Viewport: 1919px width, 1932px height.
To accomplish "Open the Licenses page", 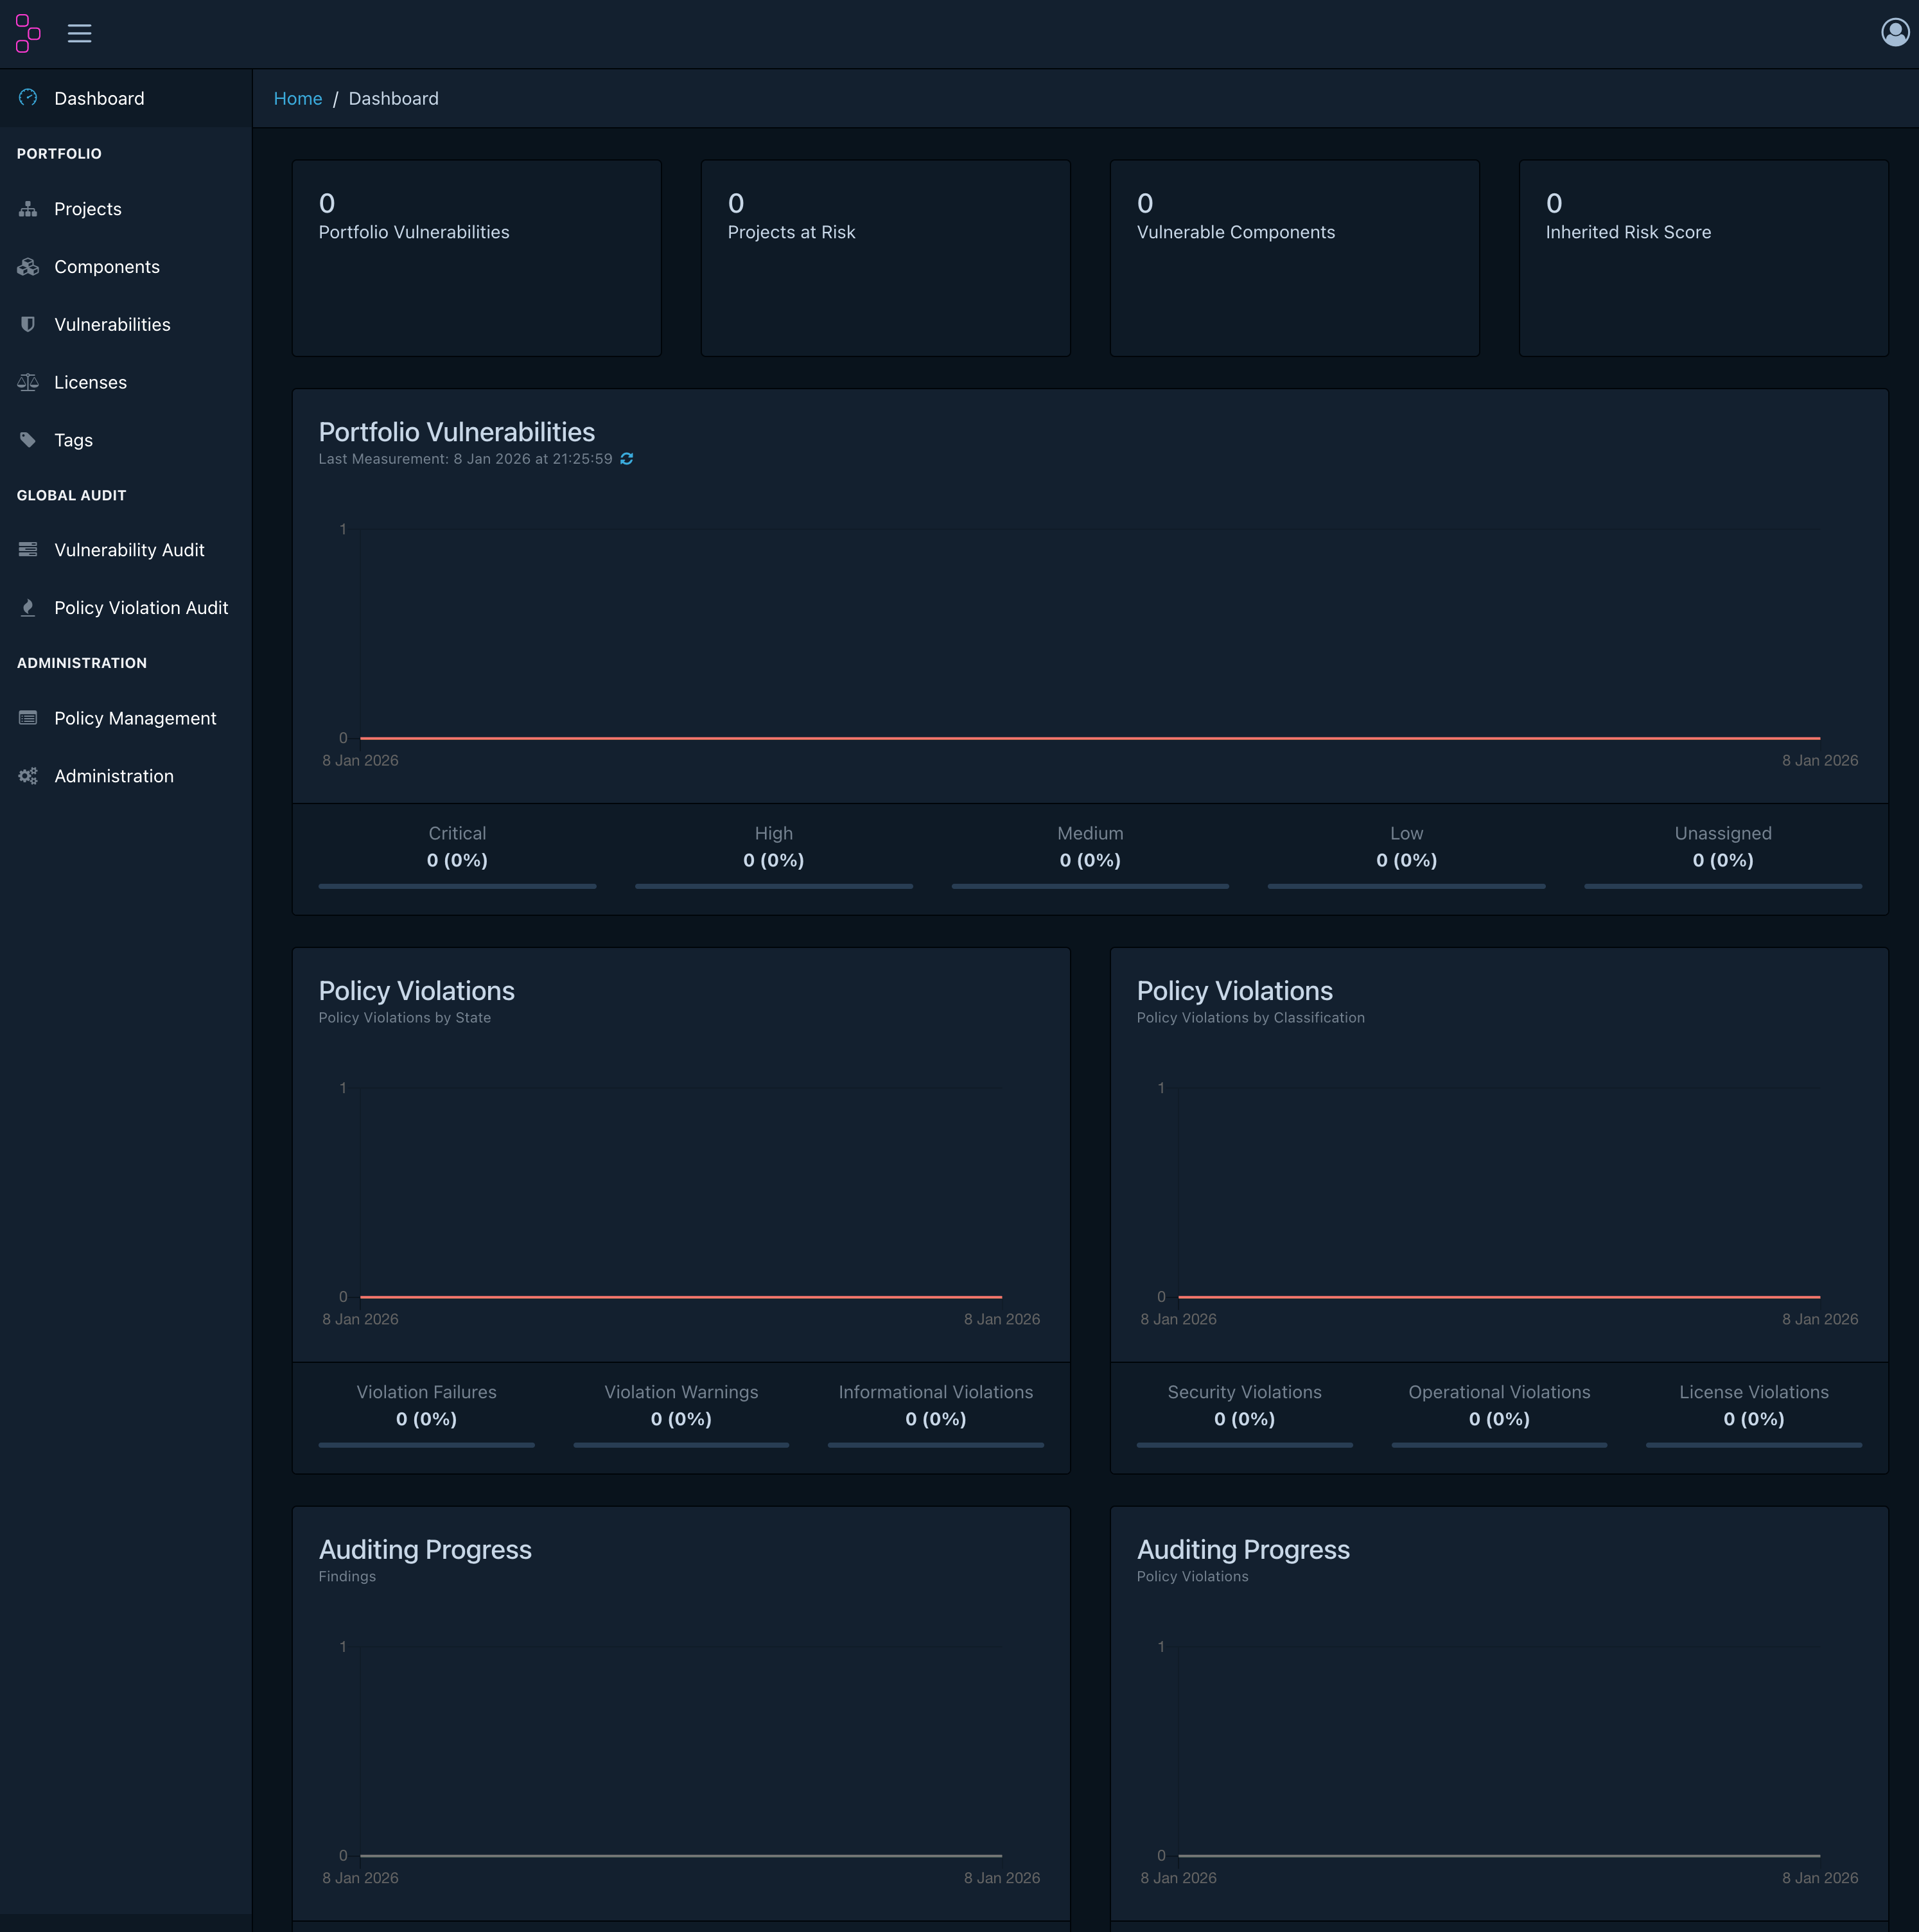I will pyautogui.click(x=90, y=382).
